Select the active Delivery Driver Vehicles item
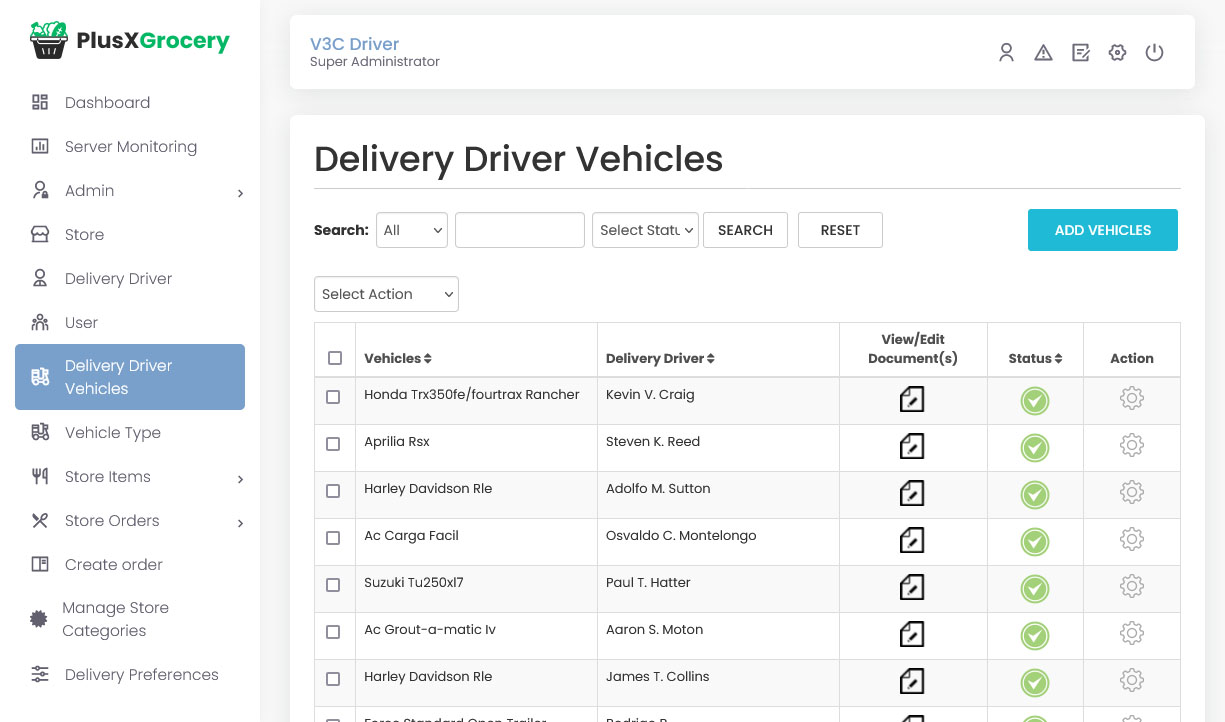This screenshot has height=722, width=1225. coord(130,377)
